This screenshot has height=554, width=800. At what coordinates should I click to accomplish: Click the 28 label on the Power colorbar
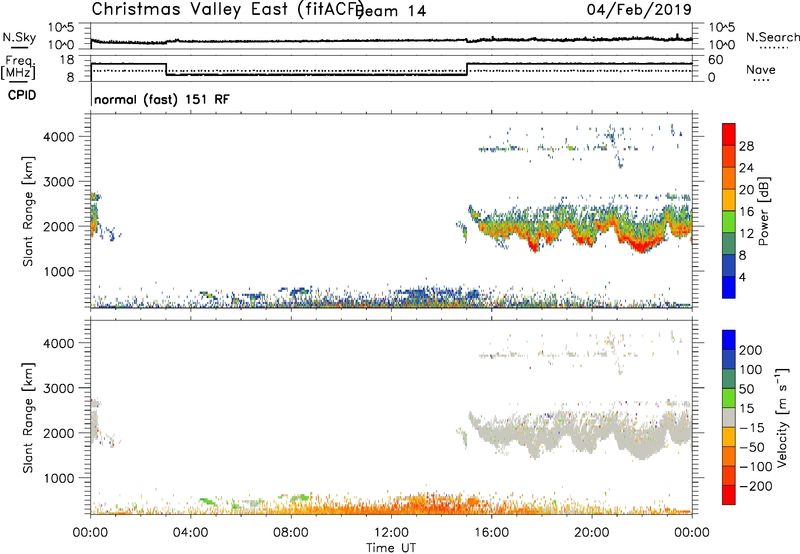point(746,146)
